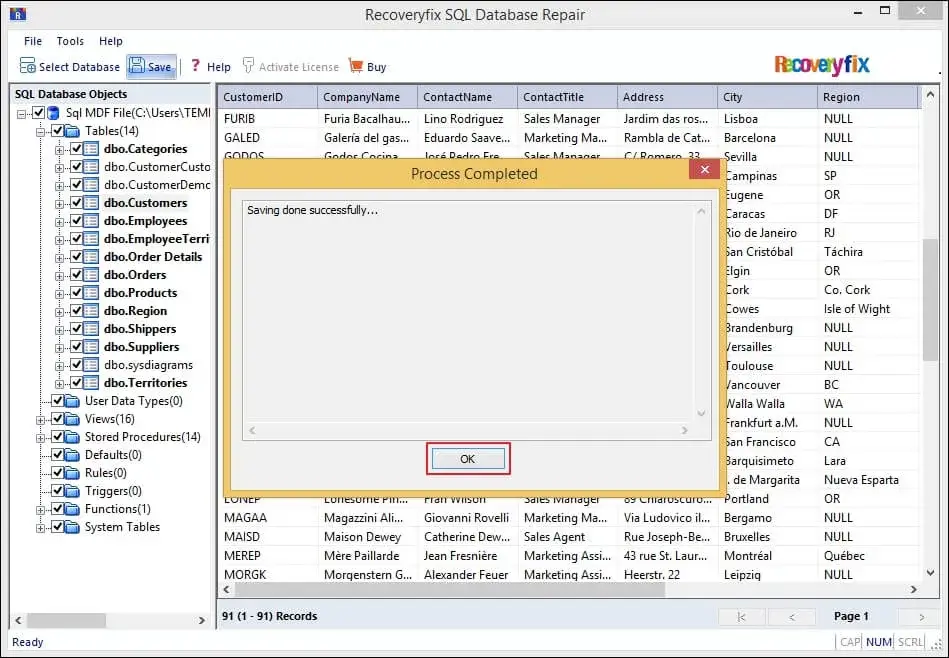This screenshot has height=658, width=949.
Task: Go to the next records page
Action: pyautogui.click(x=922, y=617)
